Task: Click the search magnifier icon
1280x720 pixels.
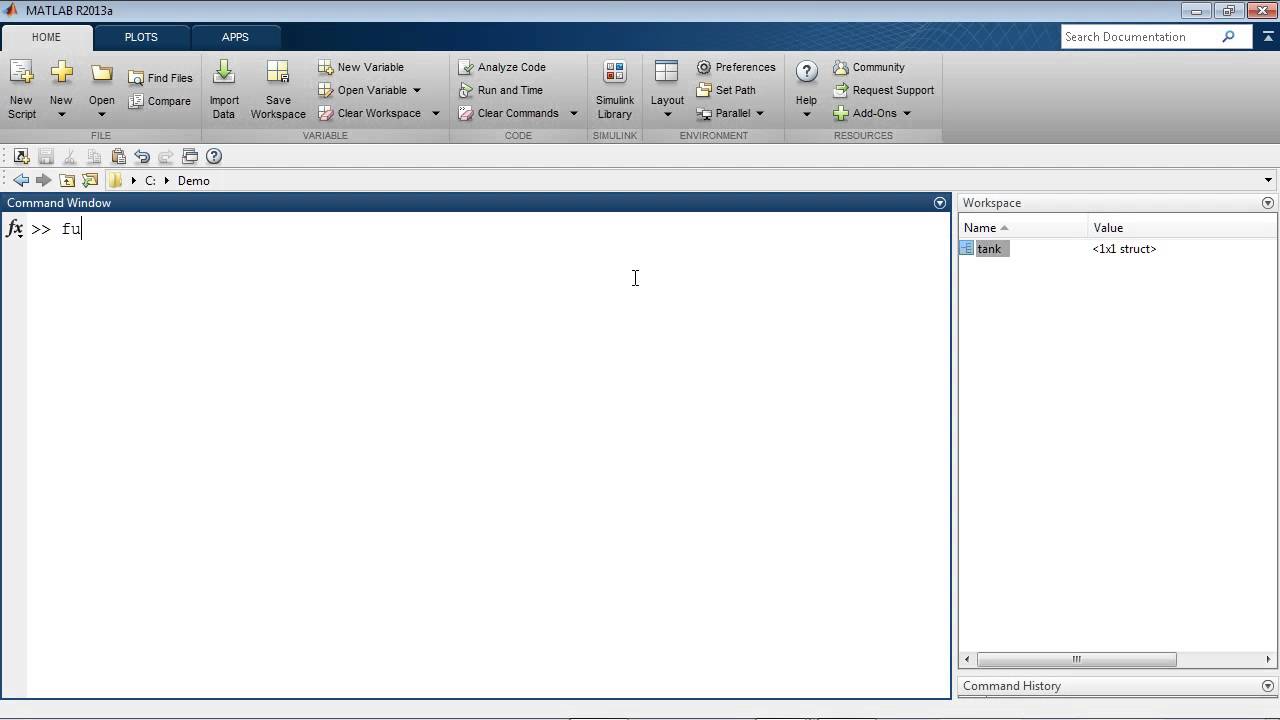Action: click(x=1228, y=37)
